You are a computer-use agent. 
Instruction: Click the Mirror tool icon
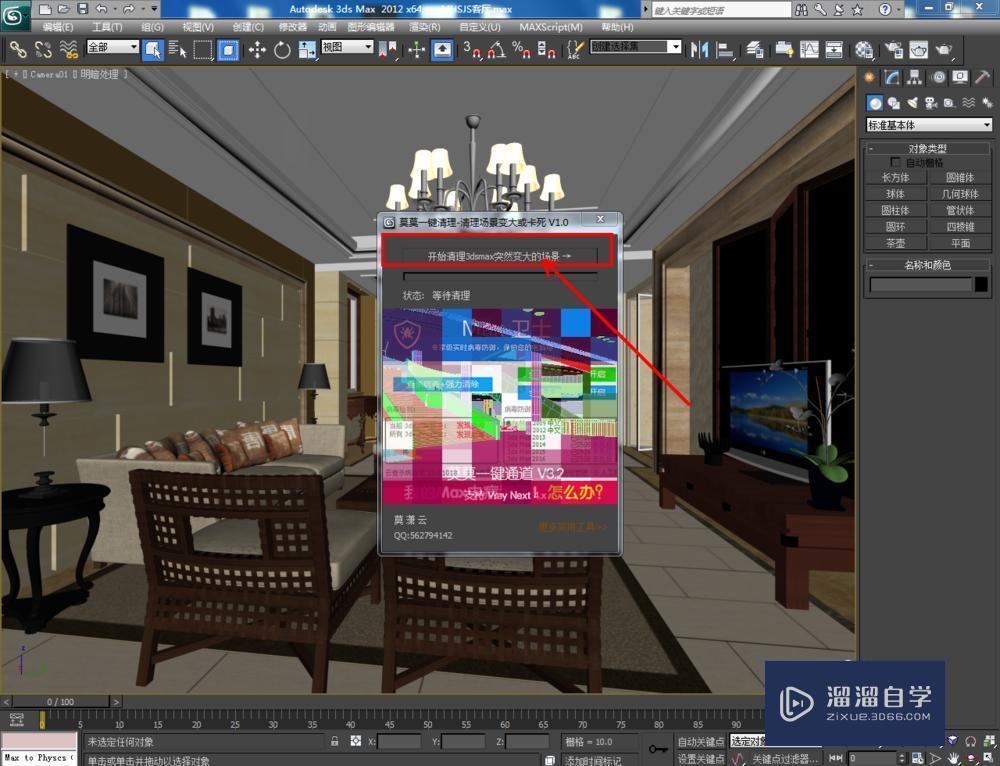click(x=700, y=49)
